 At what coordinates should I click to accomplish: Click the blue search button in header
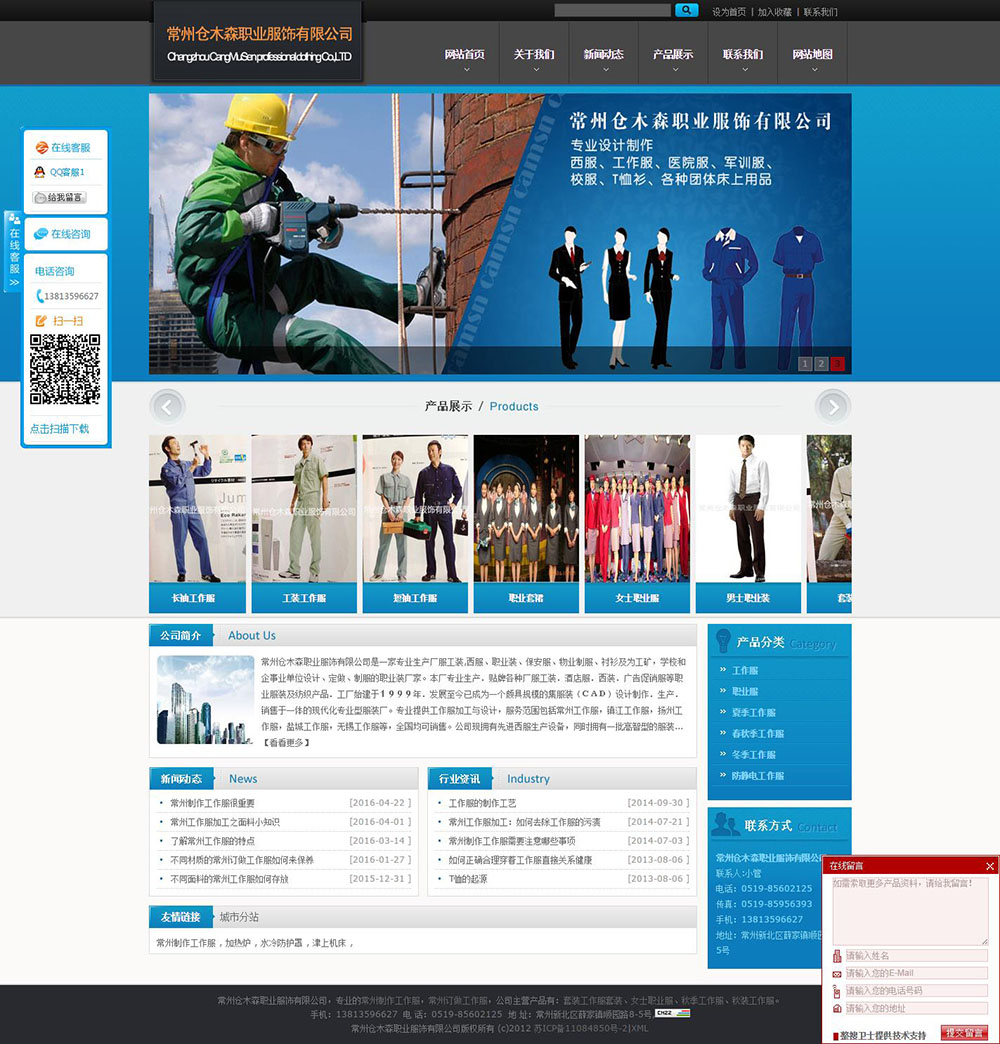pyautogui.click(x=686, y=11)
